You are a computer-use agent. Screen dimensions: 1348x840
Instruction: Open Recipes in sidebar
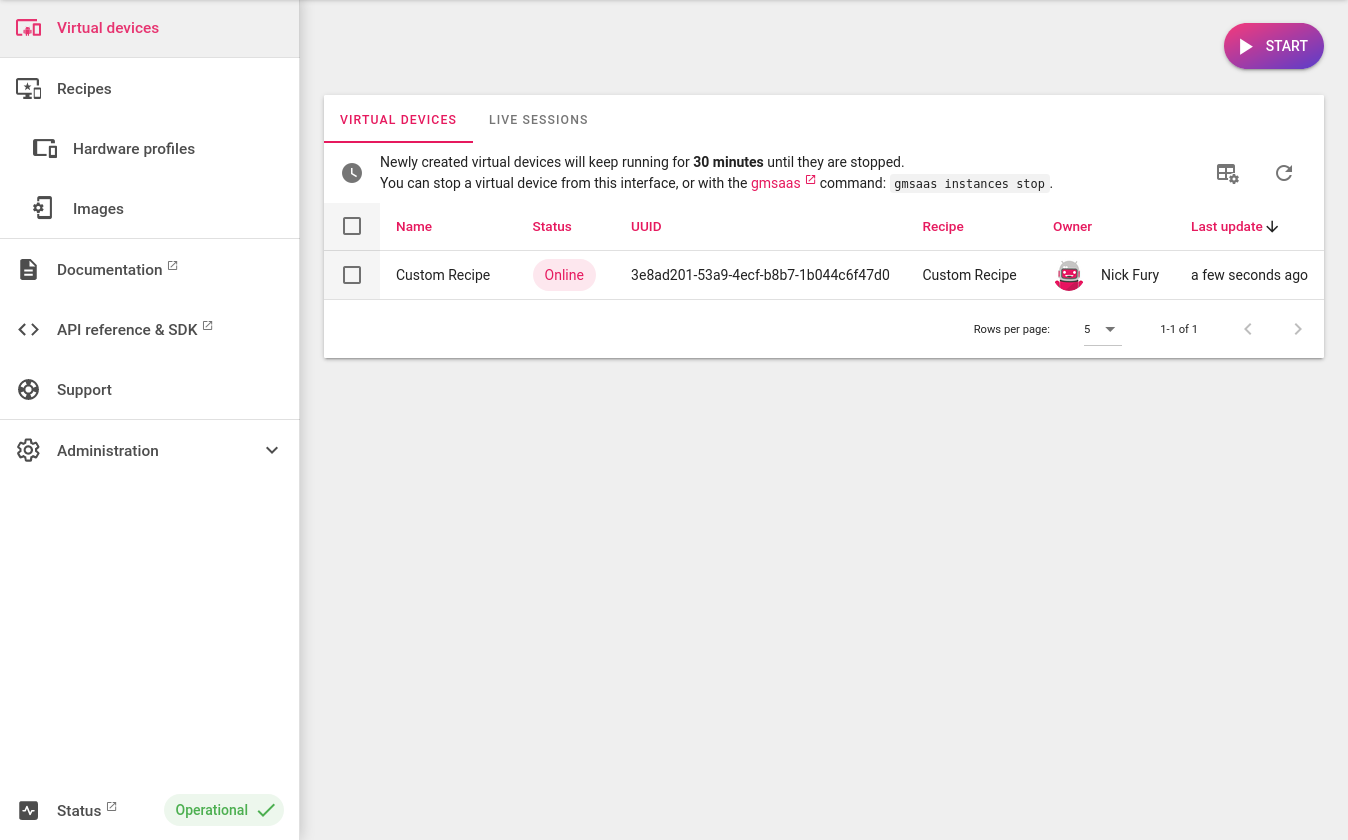[150, 89]
